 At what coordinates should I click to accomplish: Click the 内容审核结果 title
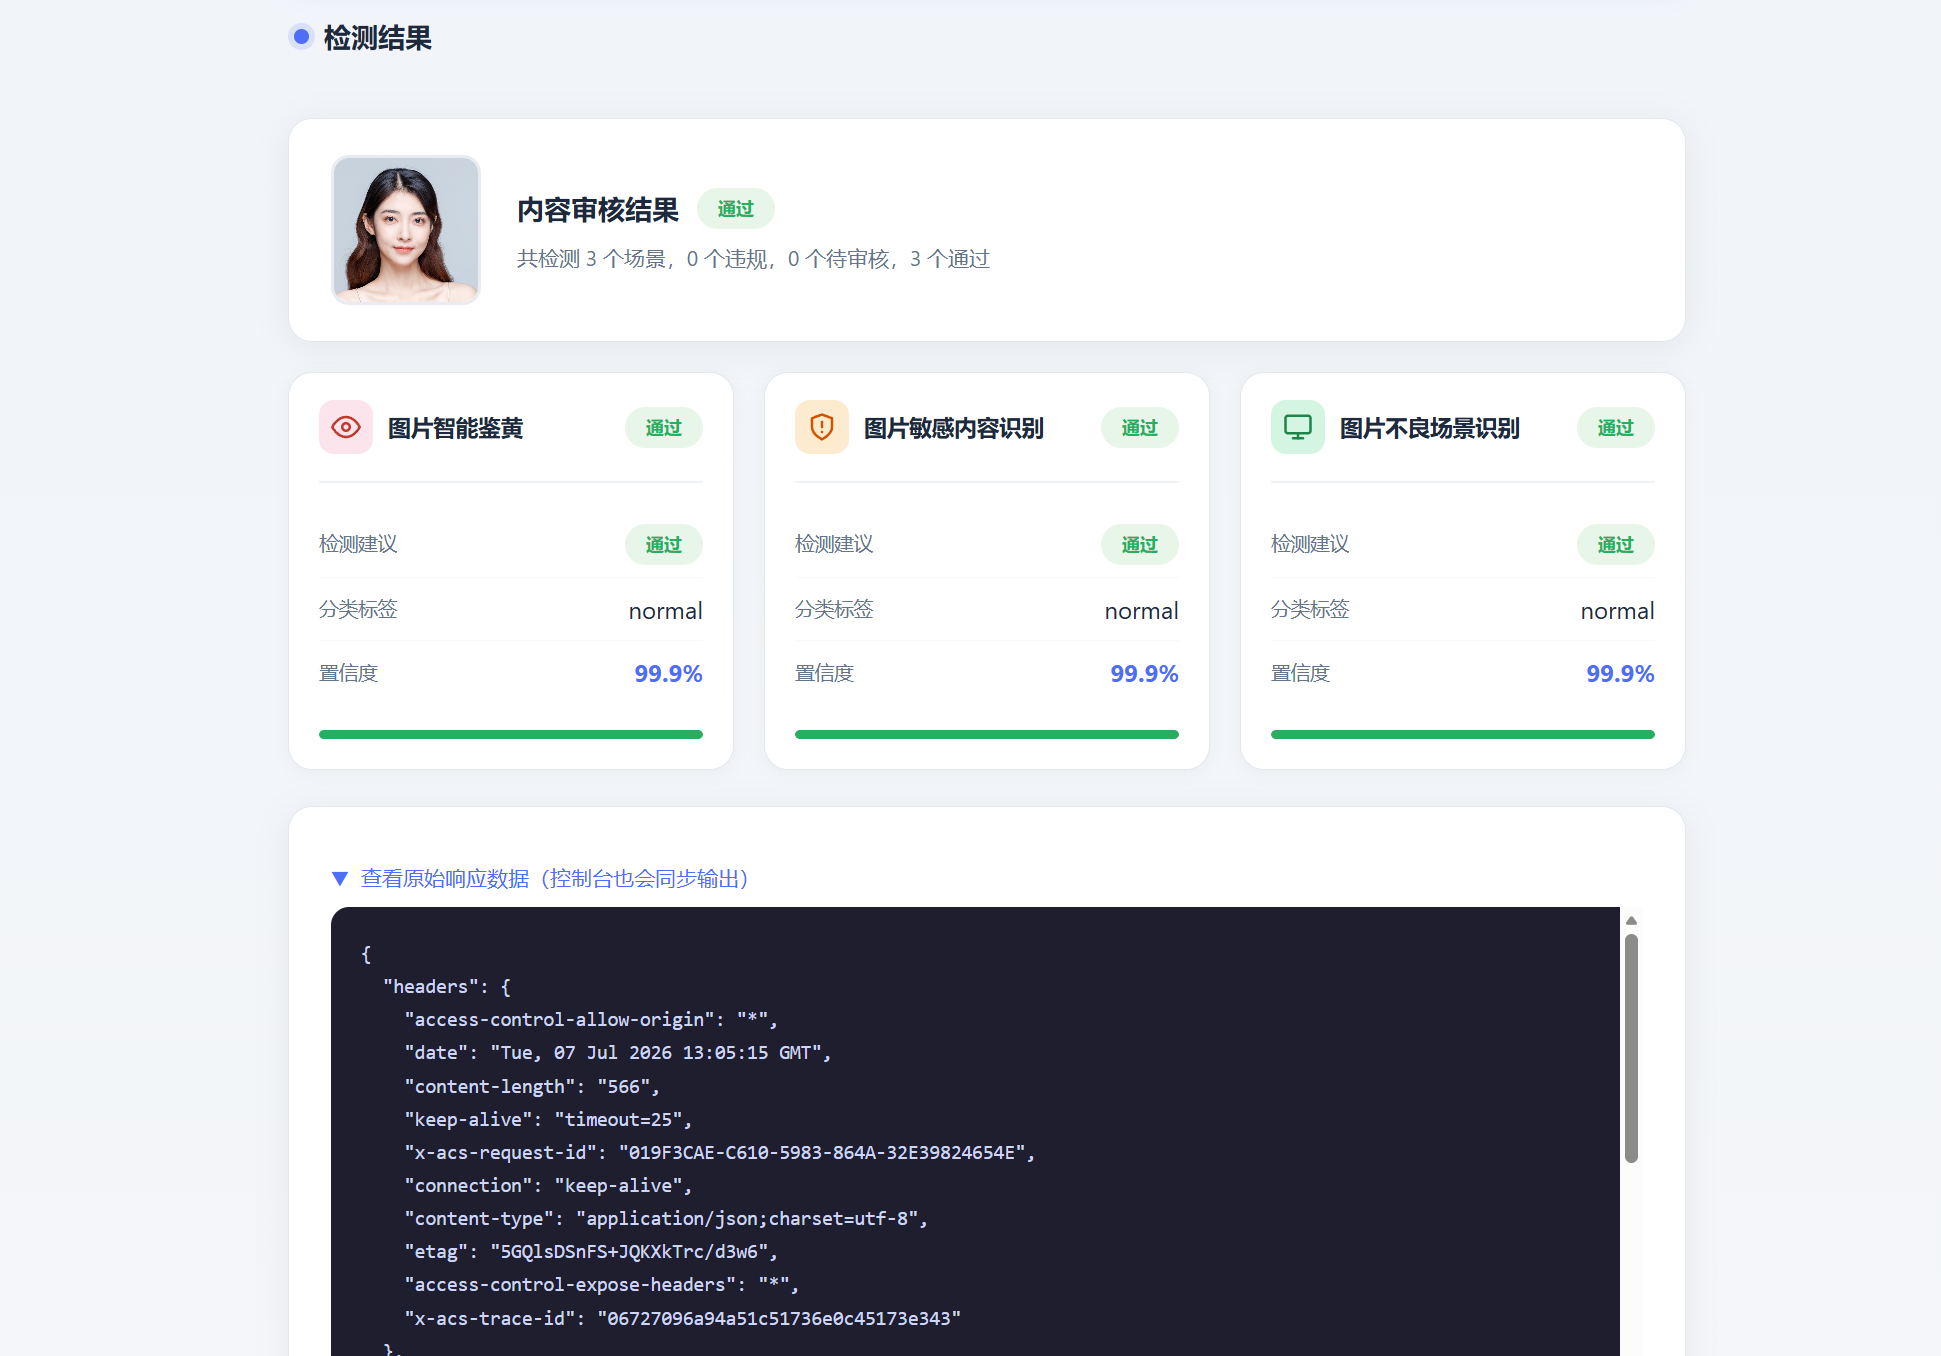[598, 210]
